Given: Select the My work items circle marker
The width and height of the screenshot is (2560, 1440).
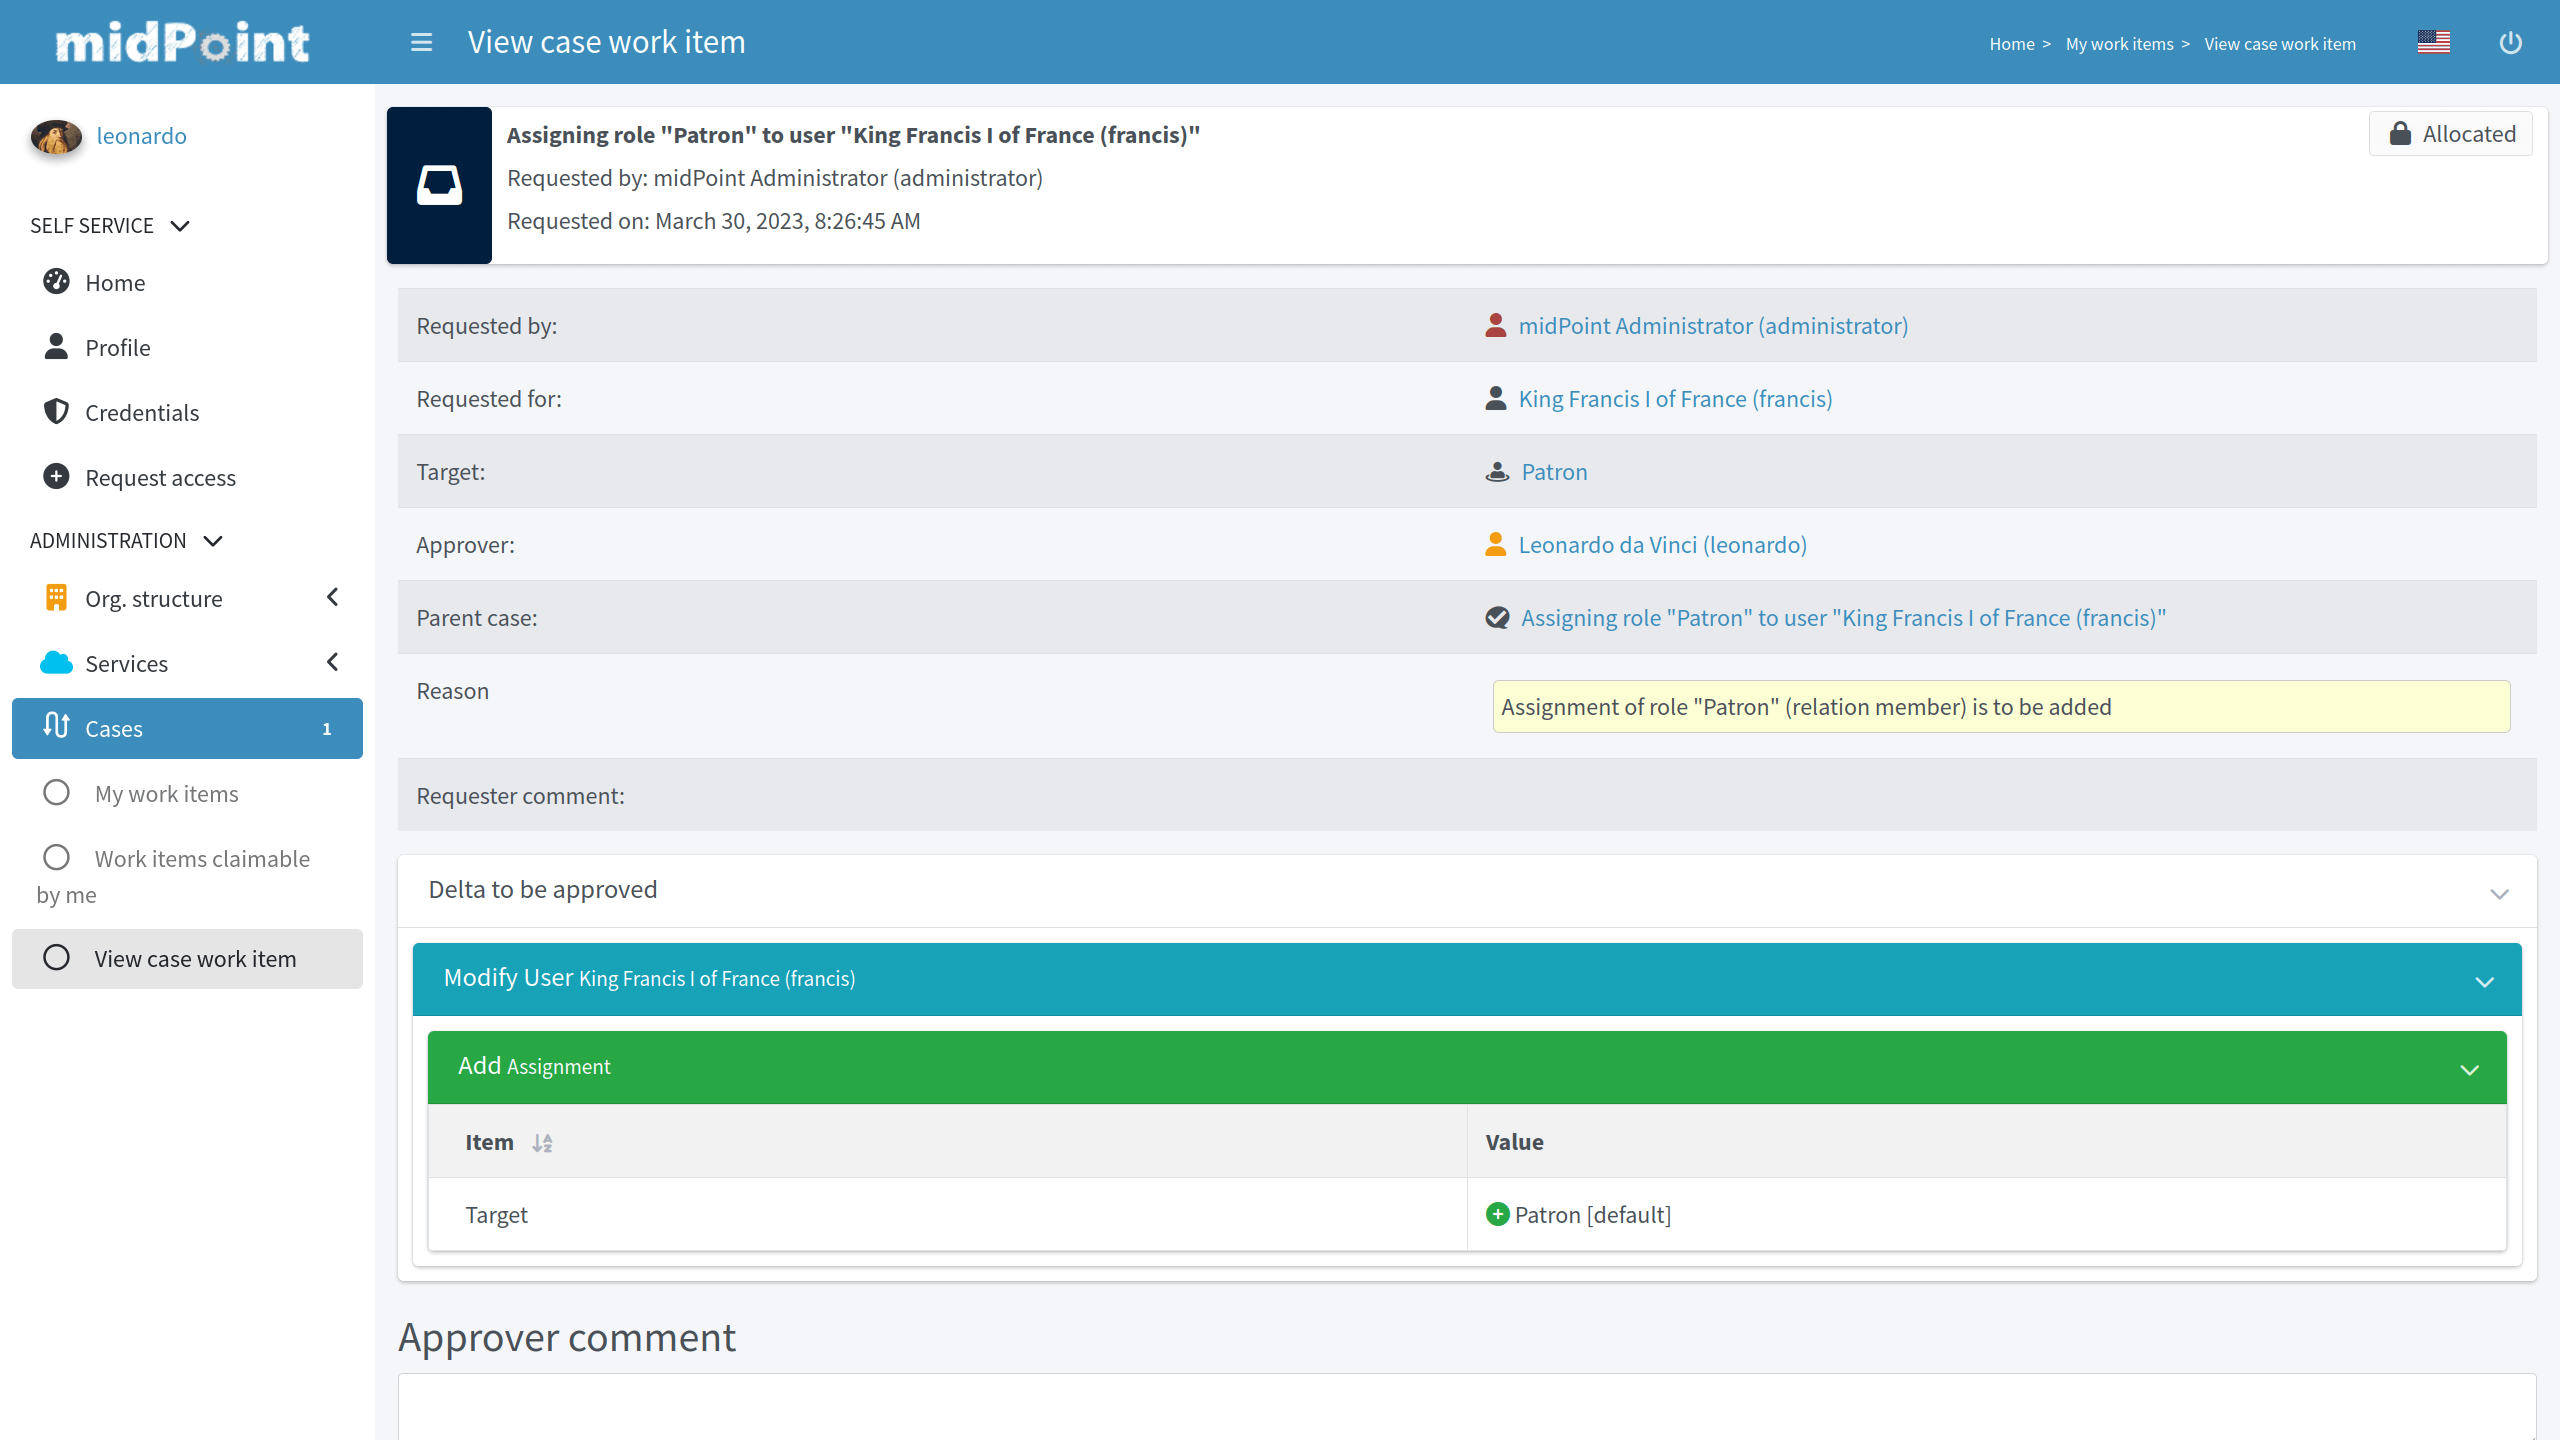Looking at the screenshot, I should 56,792.
